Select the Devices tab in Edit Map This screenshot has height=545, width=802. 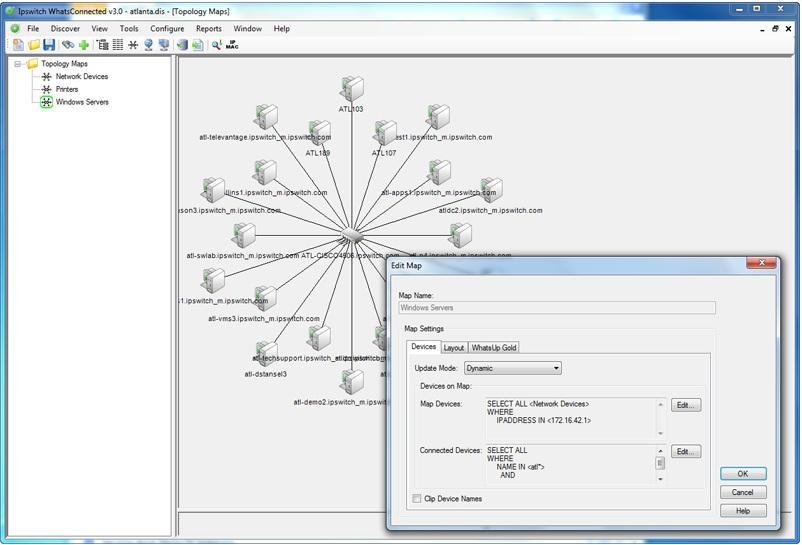pos(424,347)
